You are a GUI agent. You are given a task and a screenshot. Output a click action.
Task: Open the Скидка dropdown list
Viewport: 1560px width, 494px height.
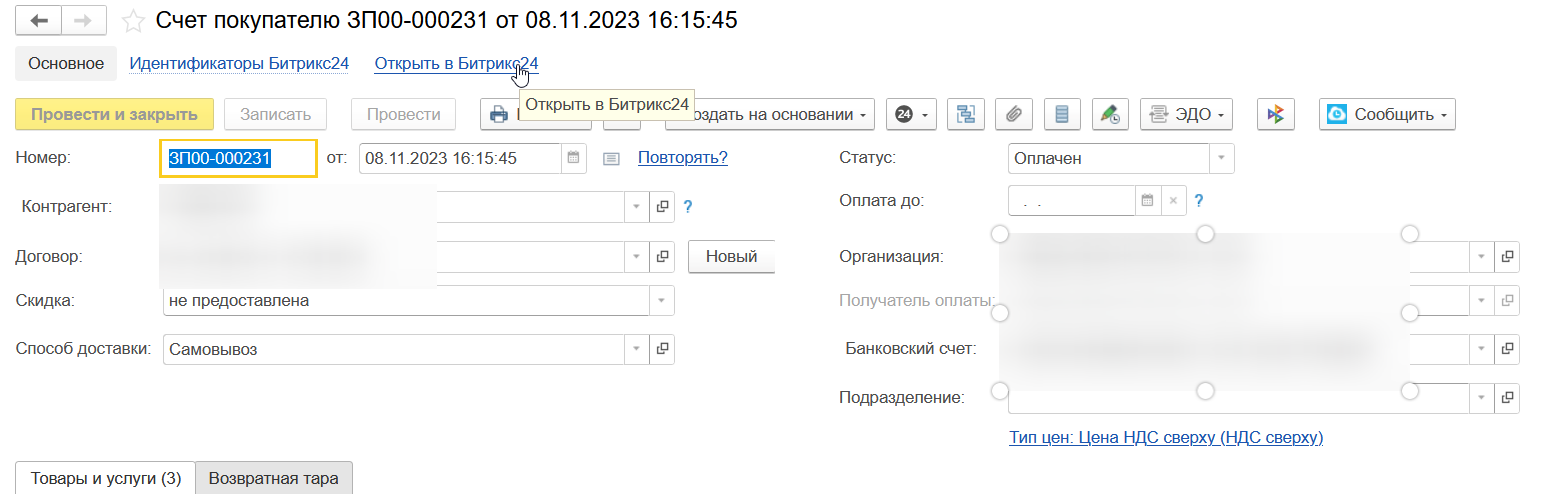661,300
